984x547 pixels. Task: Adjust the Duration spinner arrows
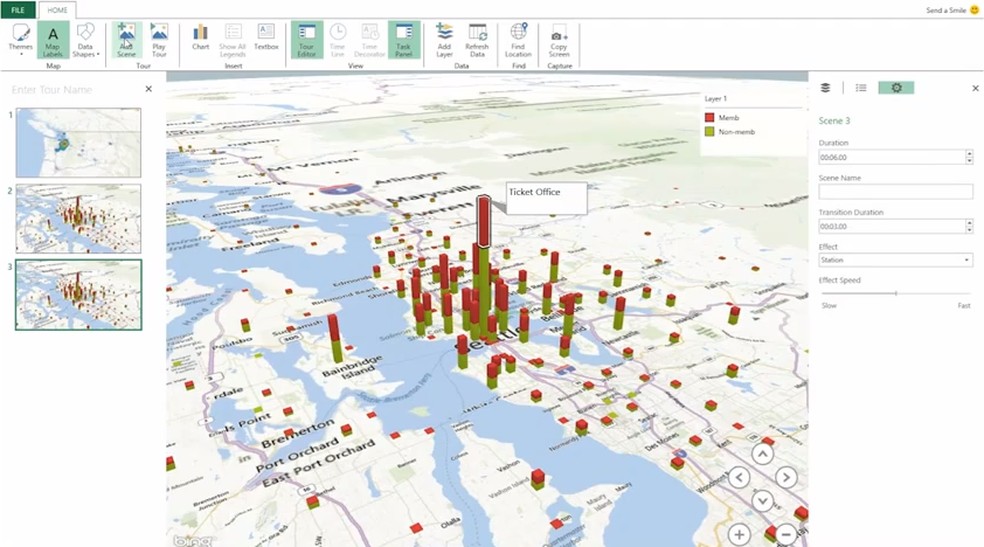[x=970, y=157]
